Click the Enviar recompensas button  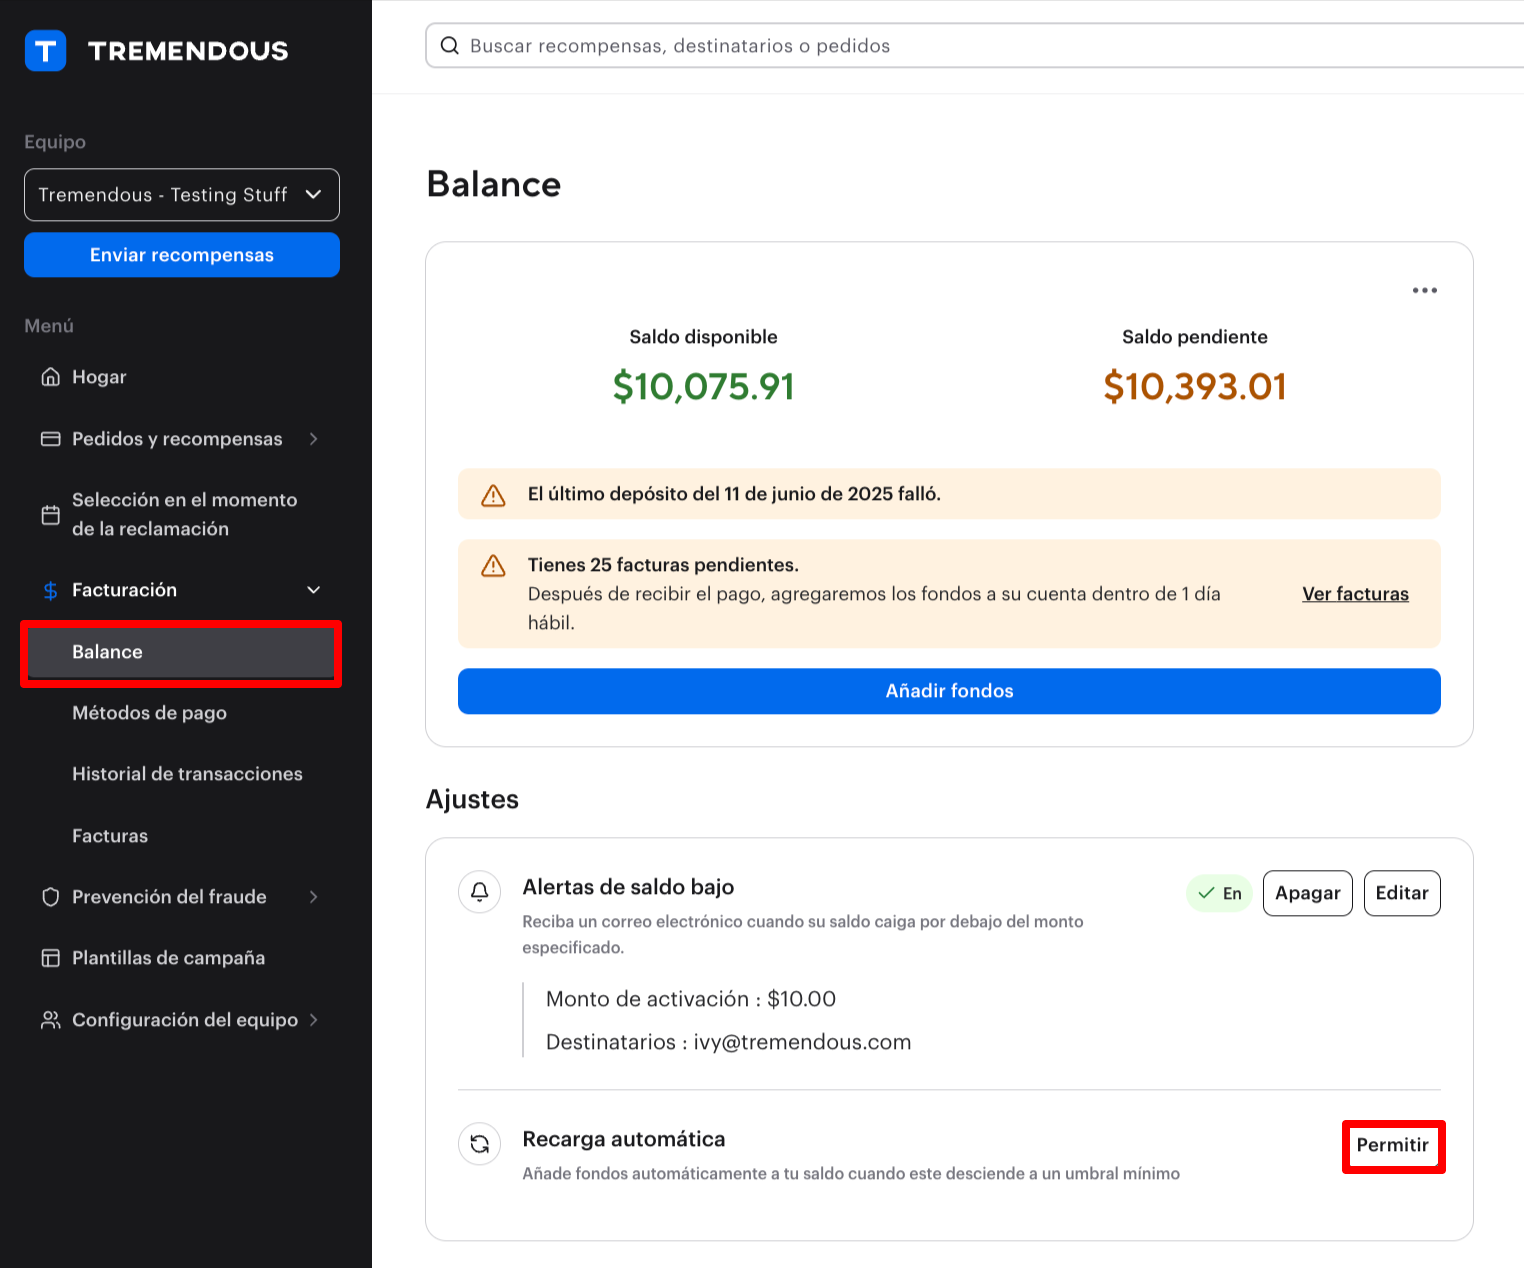point(182,255)
